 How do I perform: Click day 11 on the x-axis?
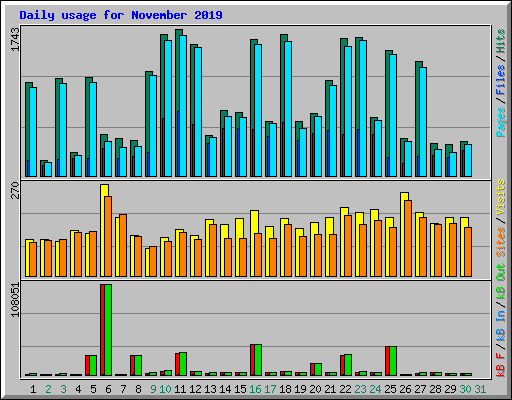click(180, 389)
